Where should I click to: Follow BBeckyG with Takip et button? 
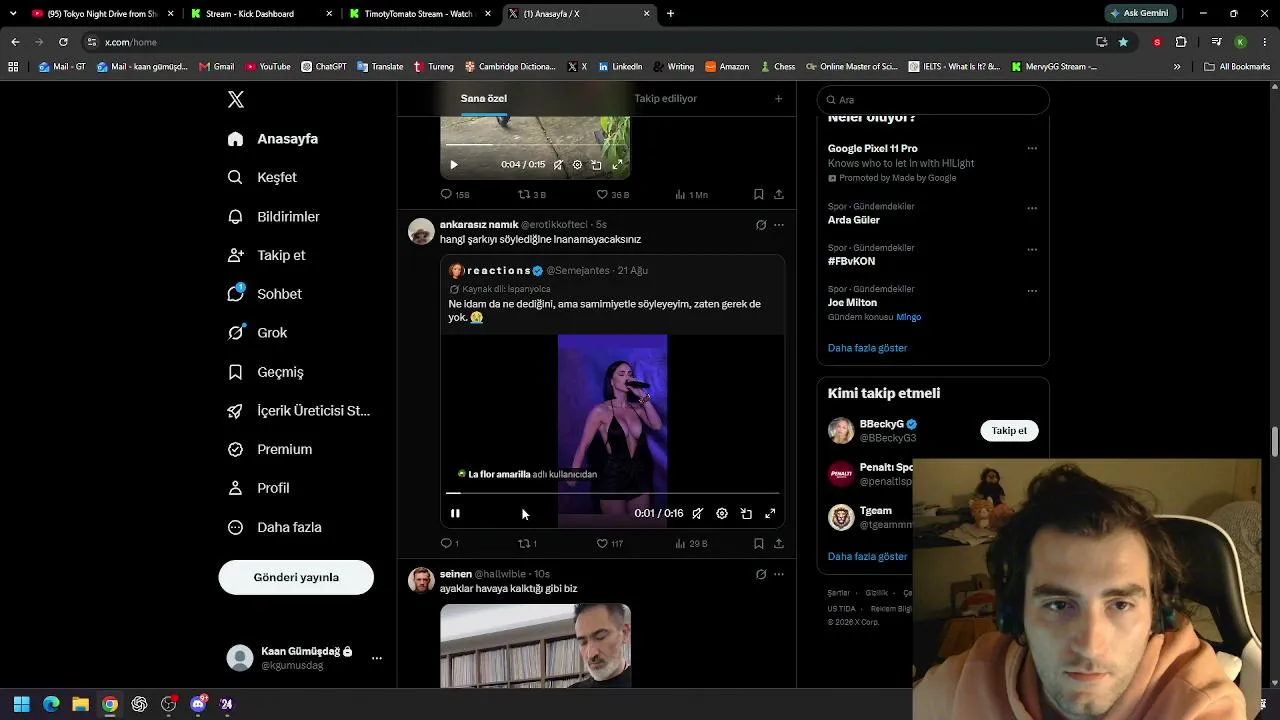coord(1009,431)
